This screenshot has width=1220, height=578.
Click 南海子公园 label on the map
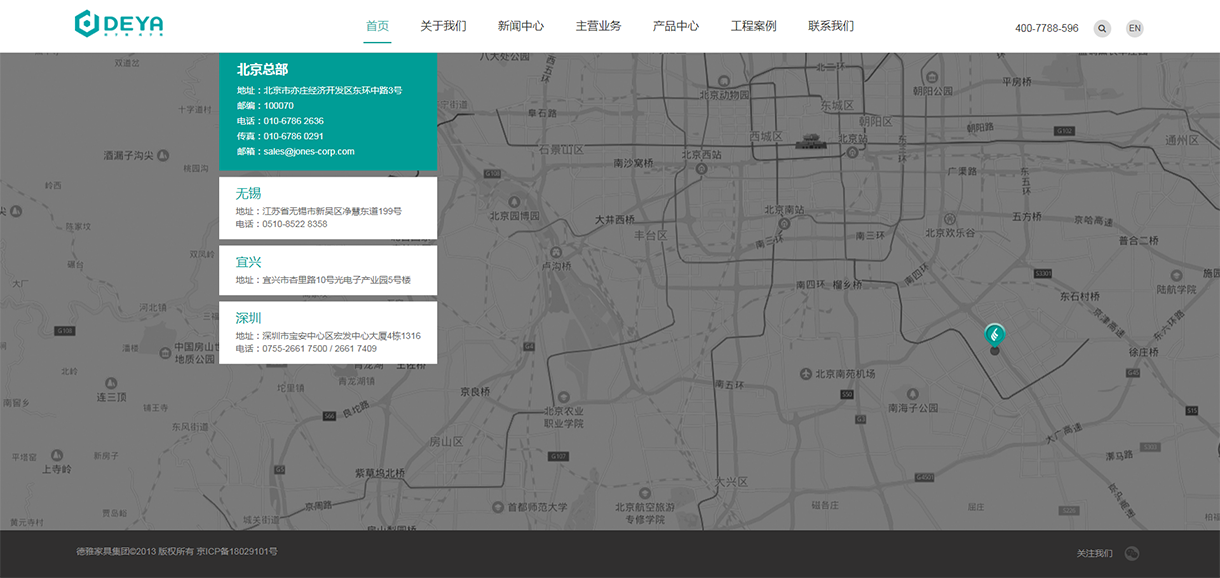coord(914,408)
